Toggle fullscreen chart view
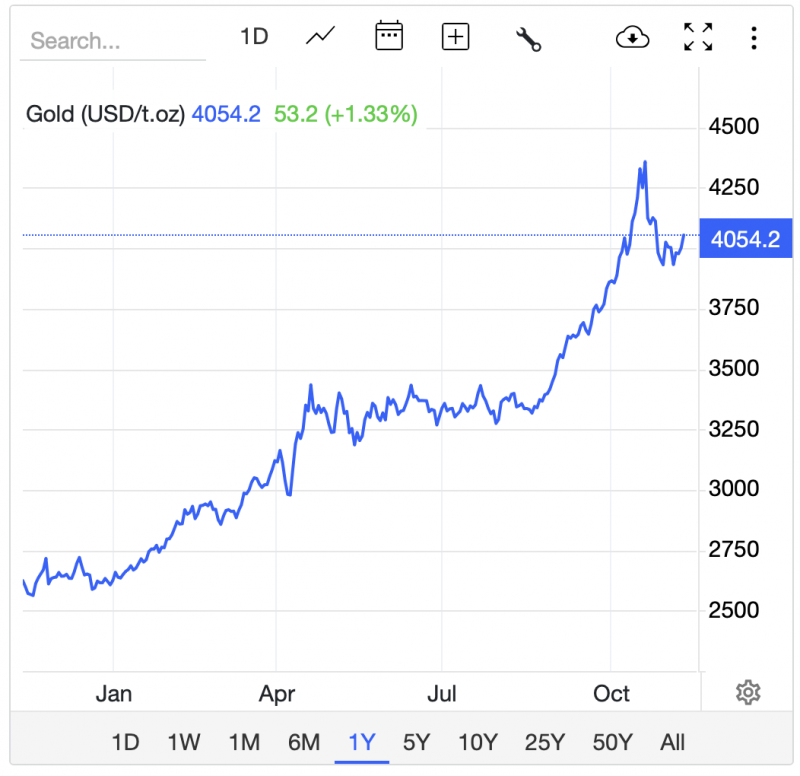 [698, 38]
